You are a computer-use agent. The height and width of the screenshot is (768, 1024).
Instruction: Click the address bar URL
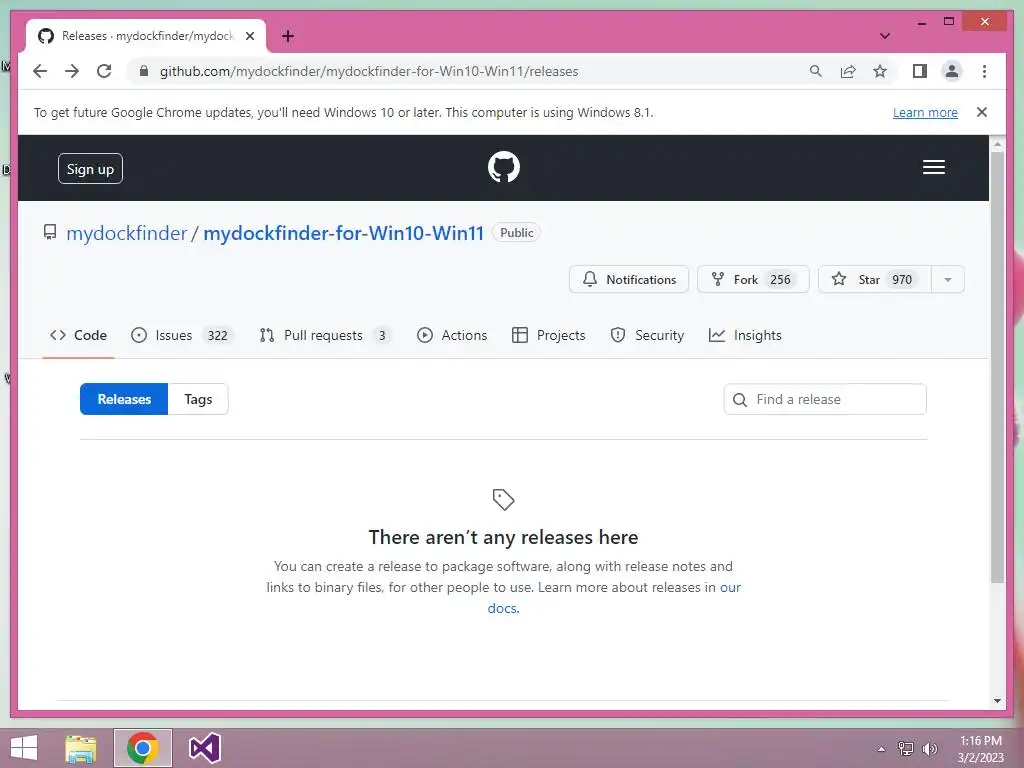[369, 71]
